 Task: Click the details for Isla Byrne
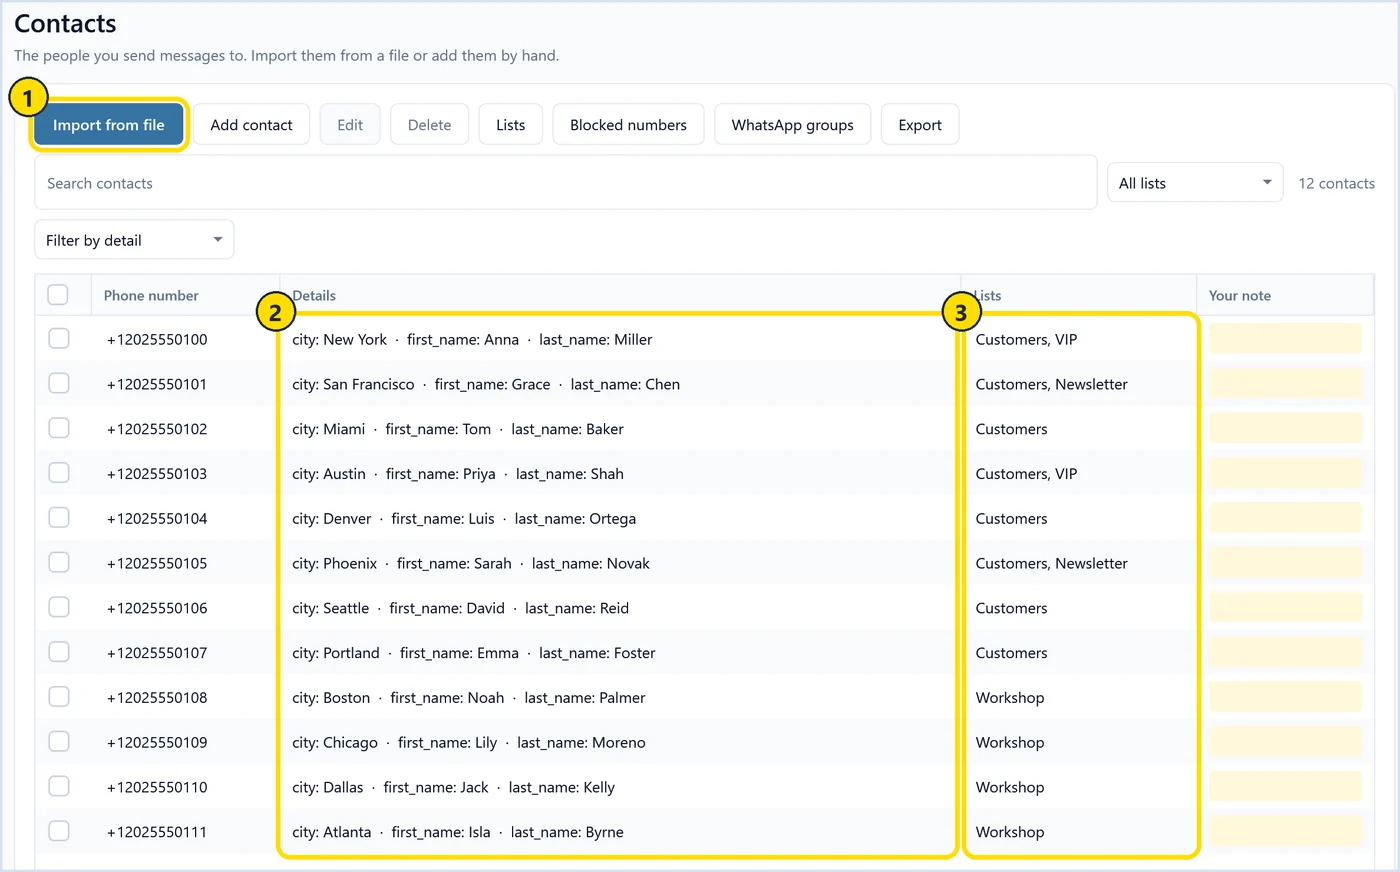[x=458, y=833]
